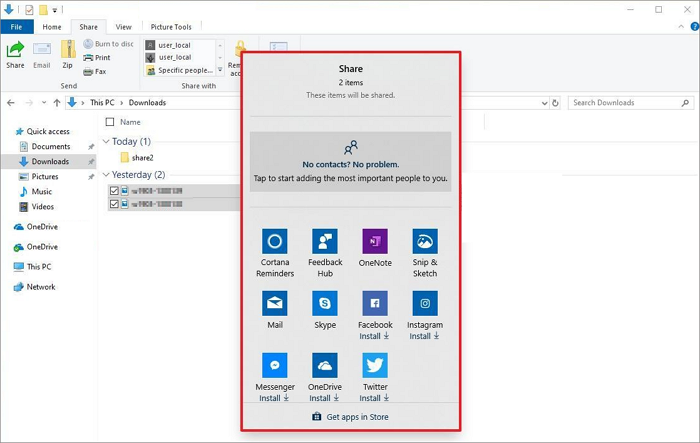This screenshot has width=700, height=443.
Task: Share items via Mail app
Action: pos(275,303)
